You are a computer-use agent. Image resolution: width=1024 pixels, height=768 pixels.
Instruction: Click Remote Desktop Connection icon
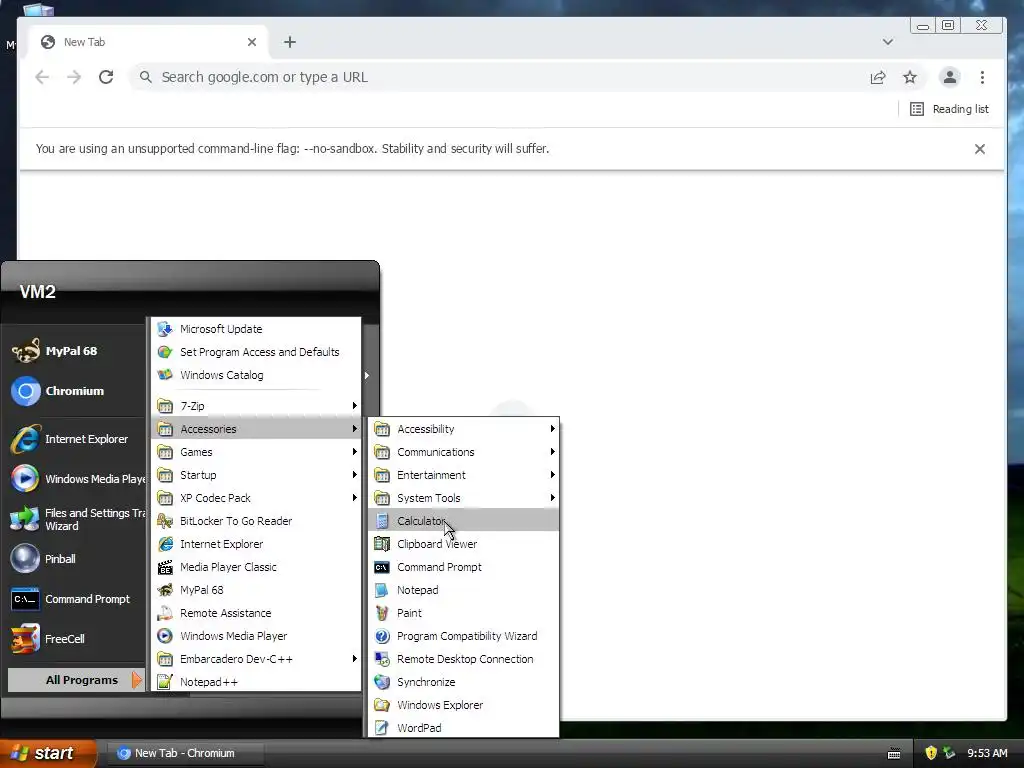[x=382, y=659]
